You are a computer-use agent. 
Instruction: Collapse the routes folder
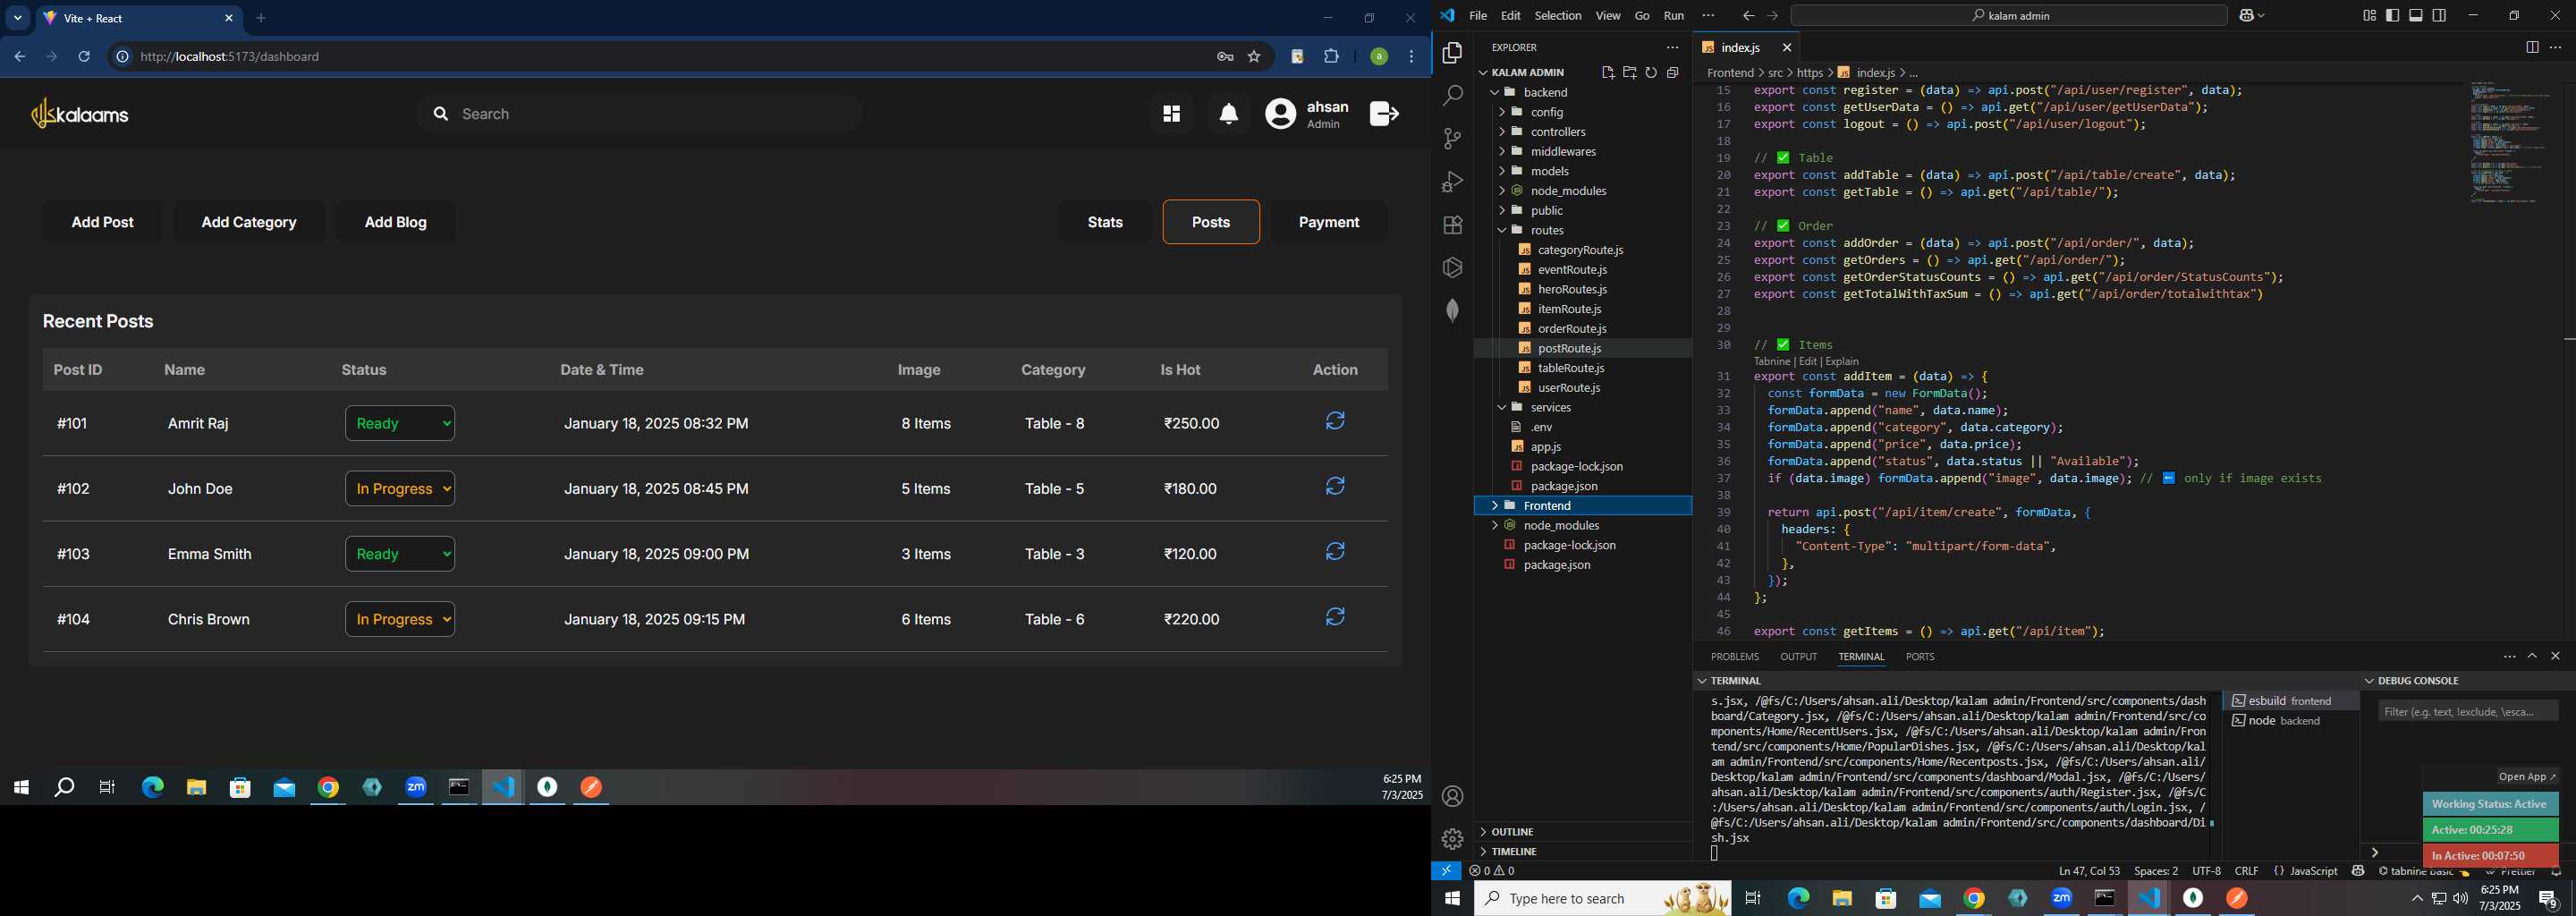pos(1583,230)
